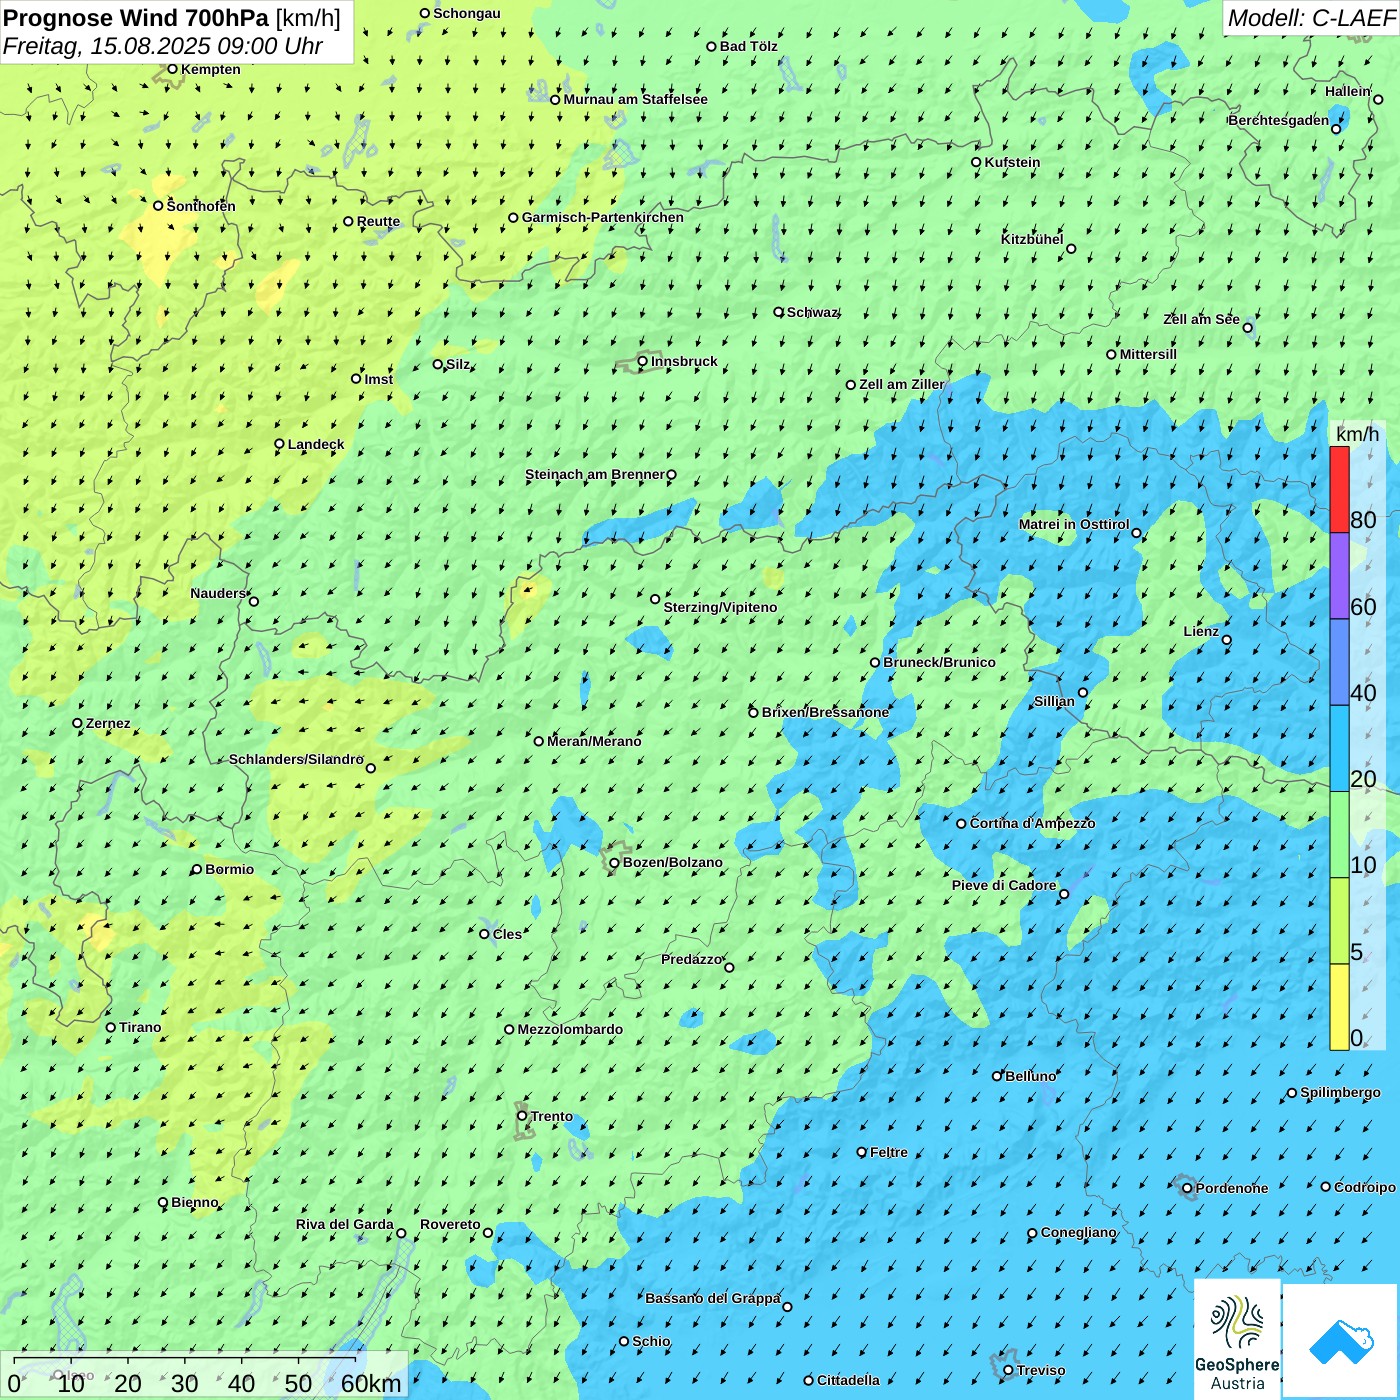Screen dimensions: 1400x1400
Task: Click the Pieve di Cadore label
Action: click(1004, 885)
